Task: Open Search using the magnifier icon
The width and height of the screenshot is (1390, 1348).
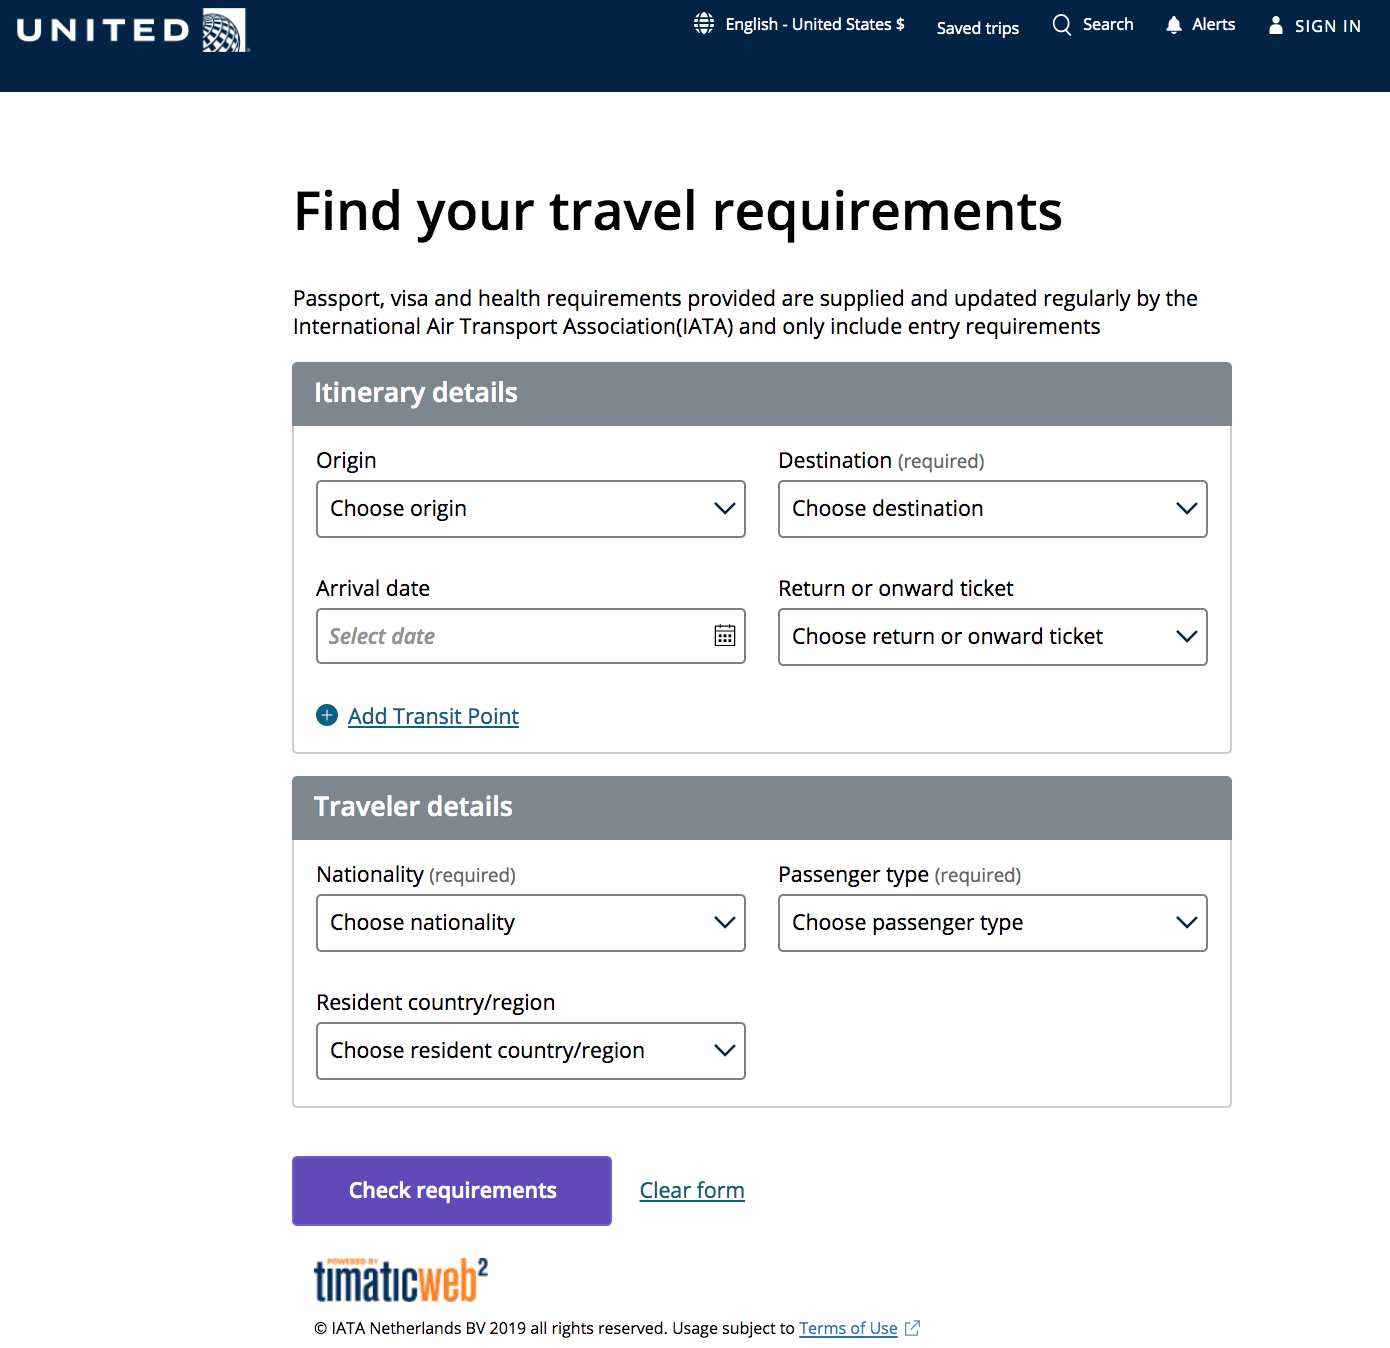Action: tap(1060, 24)
